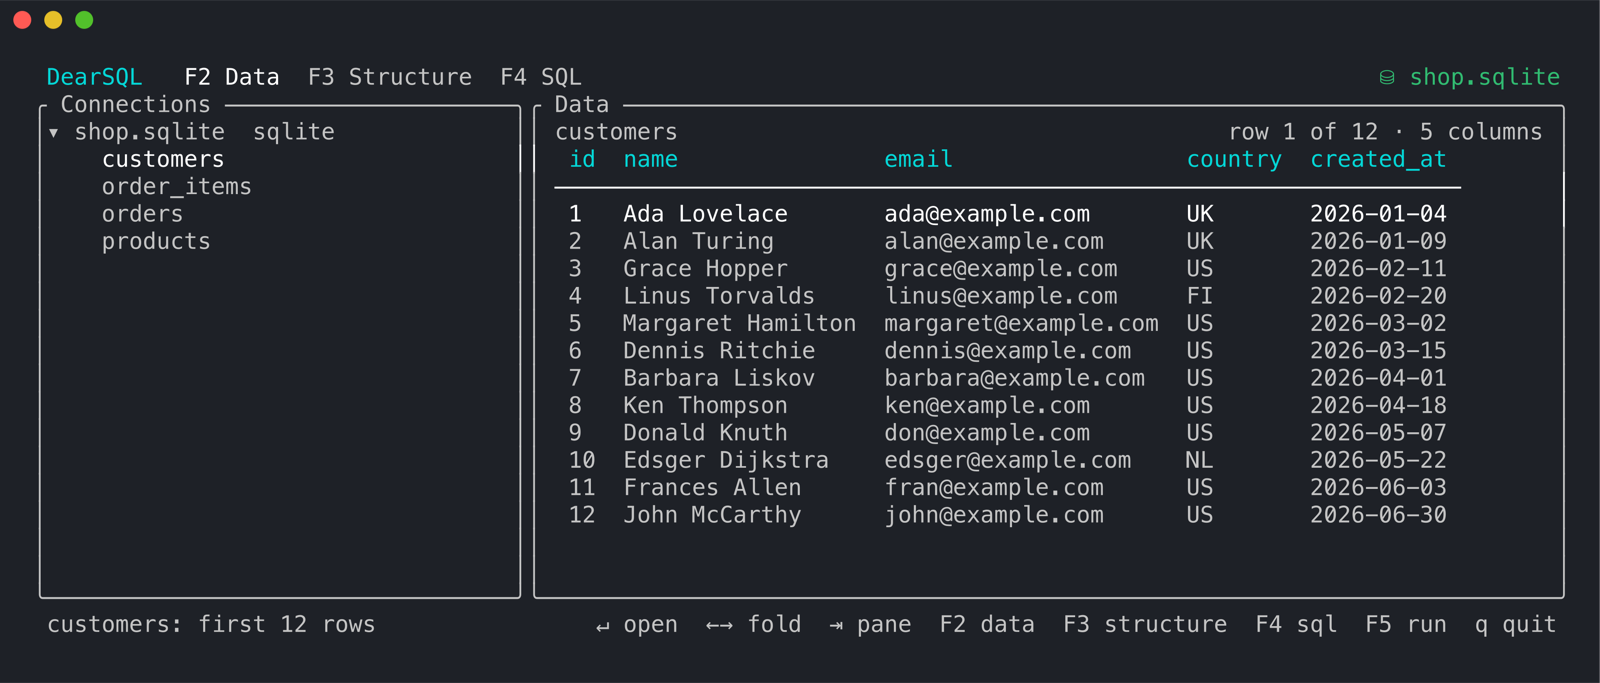Click the Grace Hopper name cell
The image size is (1600, 683).
pyautogui.click(x=705, y=269)
